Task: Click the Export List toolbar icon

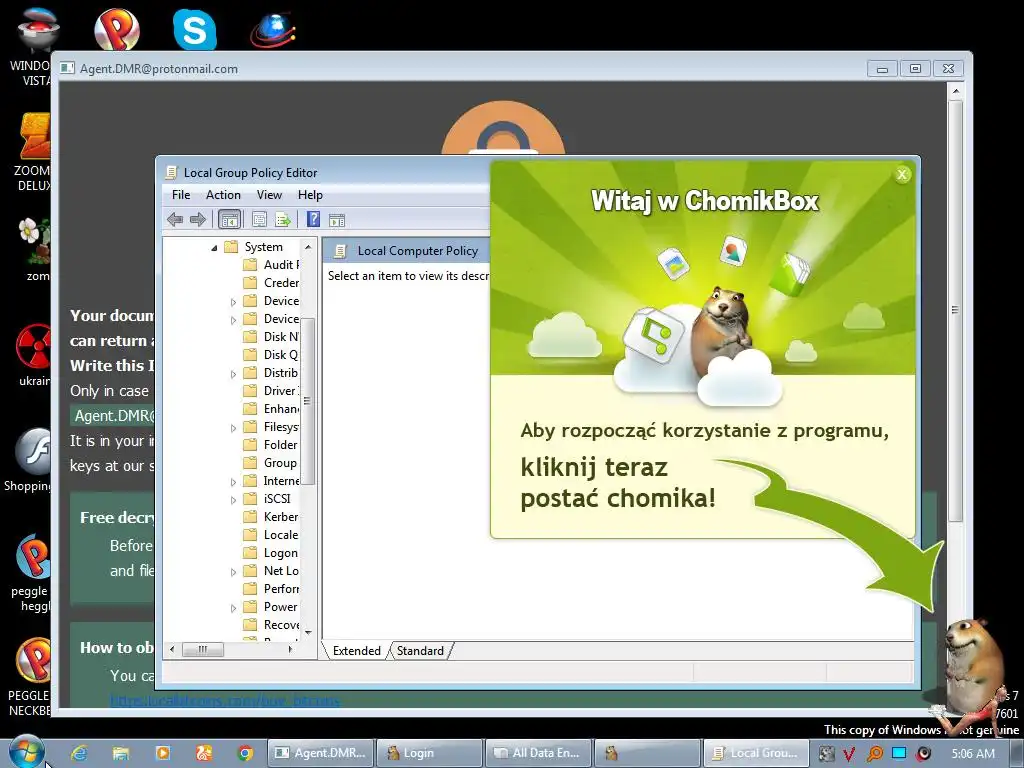Action: 283,219
